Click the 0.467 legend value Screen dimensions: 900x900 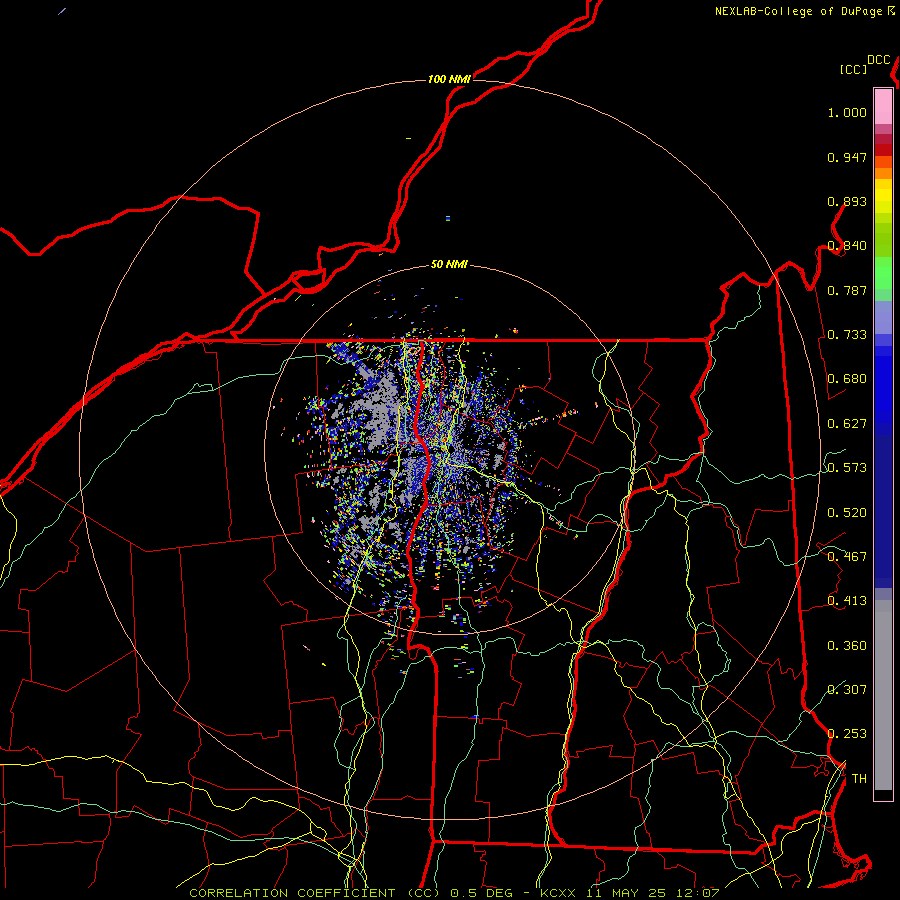pos(847,557)
